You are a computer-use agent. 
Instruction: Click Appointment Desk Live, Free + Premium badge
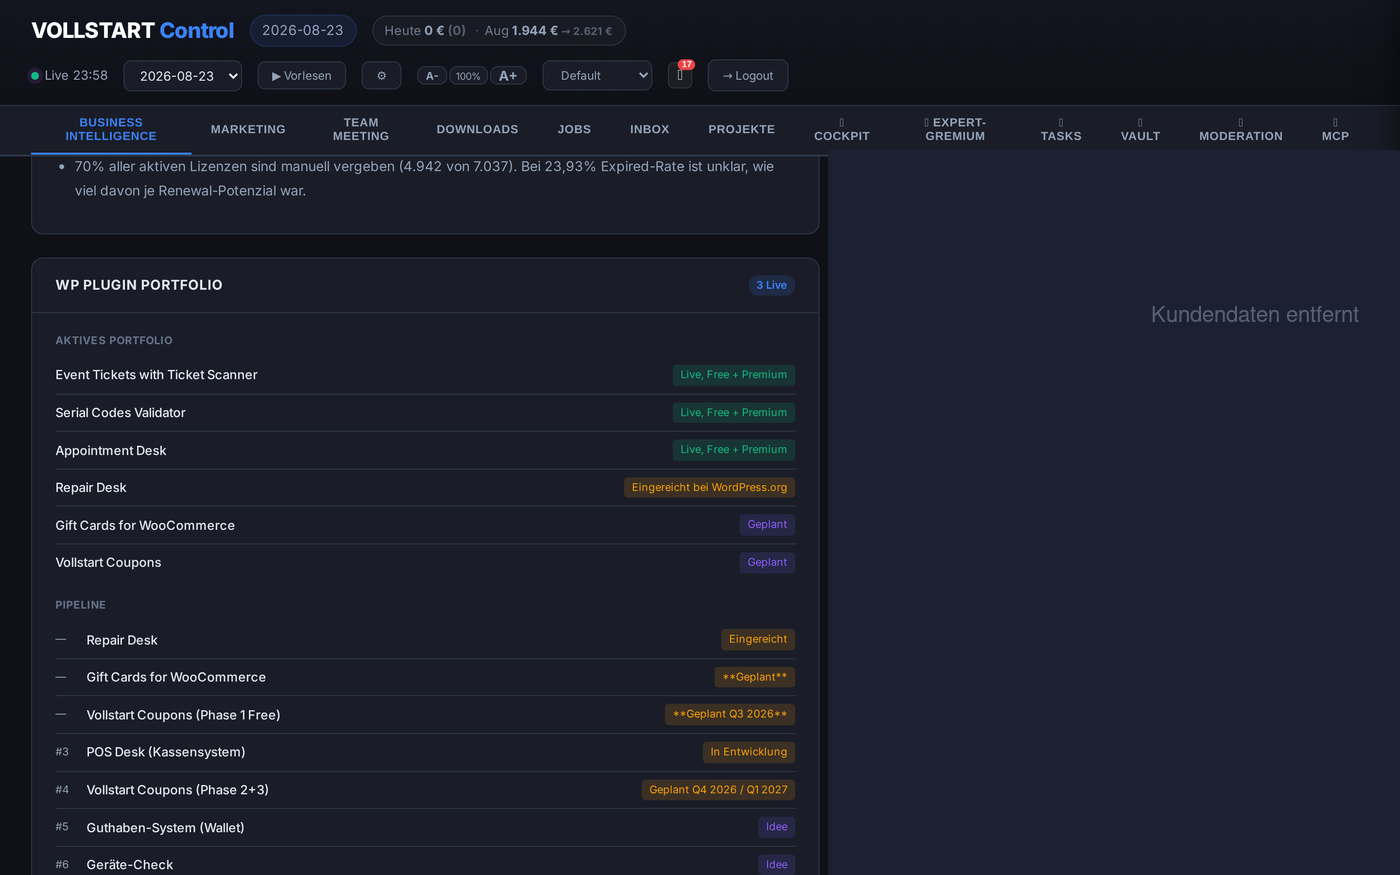(734, 450)
